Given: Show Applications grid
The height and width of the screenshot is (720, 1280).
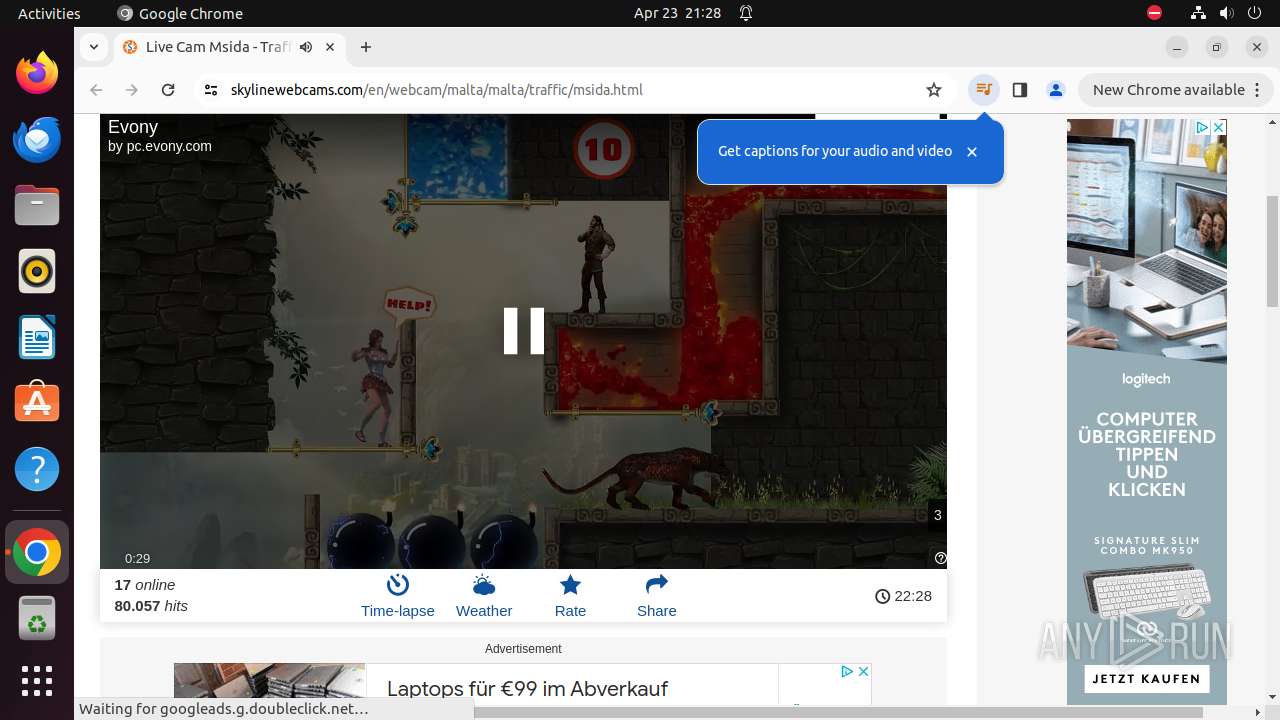Looking at the screenshot, I should (x=37, y=681).
